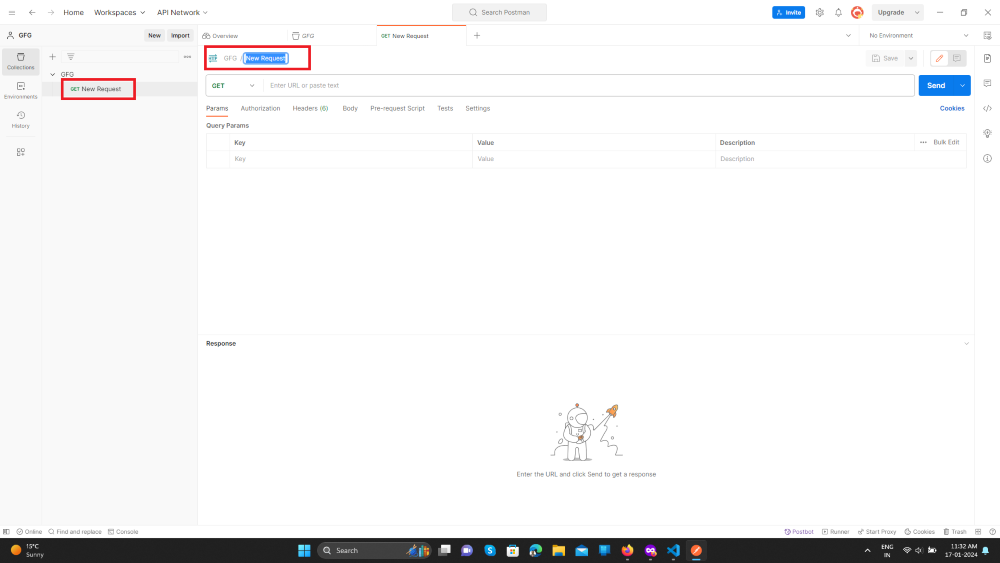
Task: Click the request URL input field
Action: tap(589, 85)
